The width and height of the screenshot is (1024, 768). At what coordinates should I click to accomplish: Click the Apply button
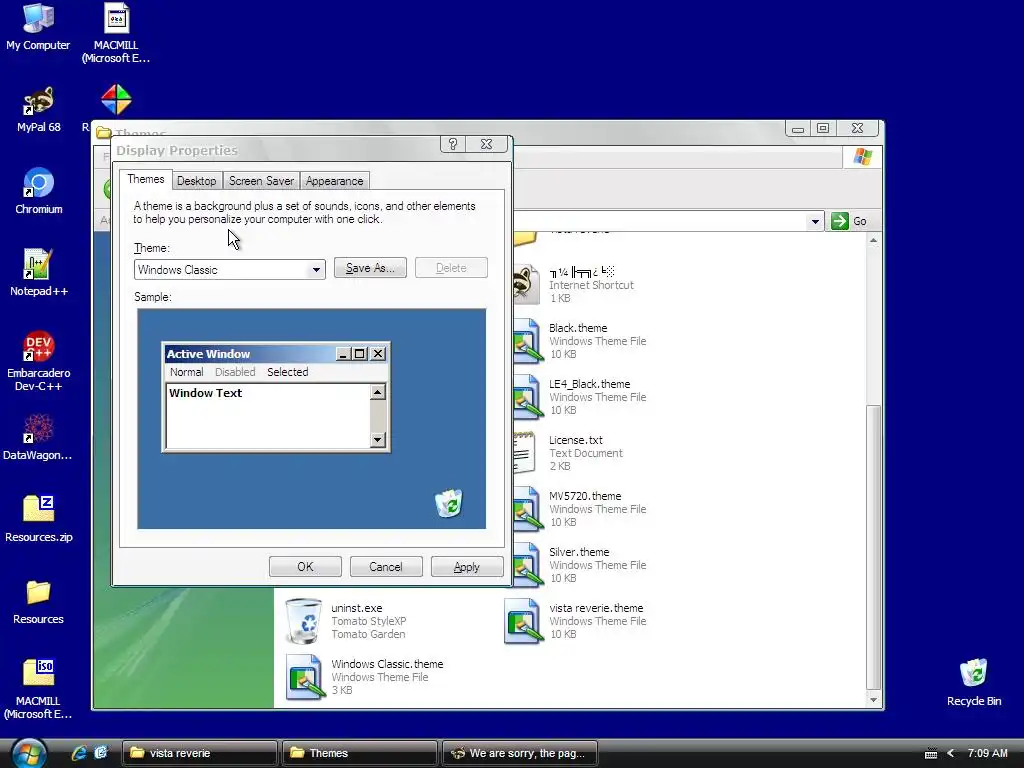[467, 567]
